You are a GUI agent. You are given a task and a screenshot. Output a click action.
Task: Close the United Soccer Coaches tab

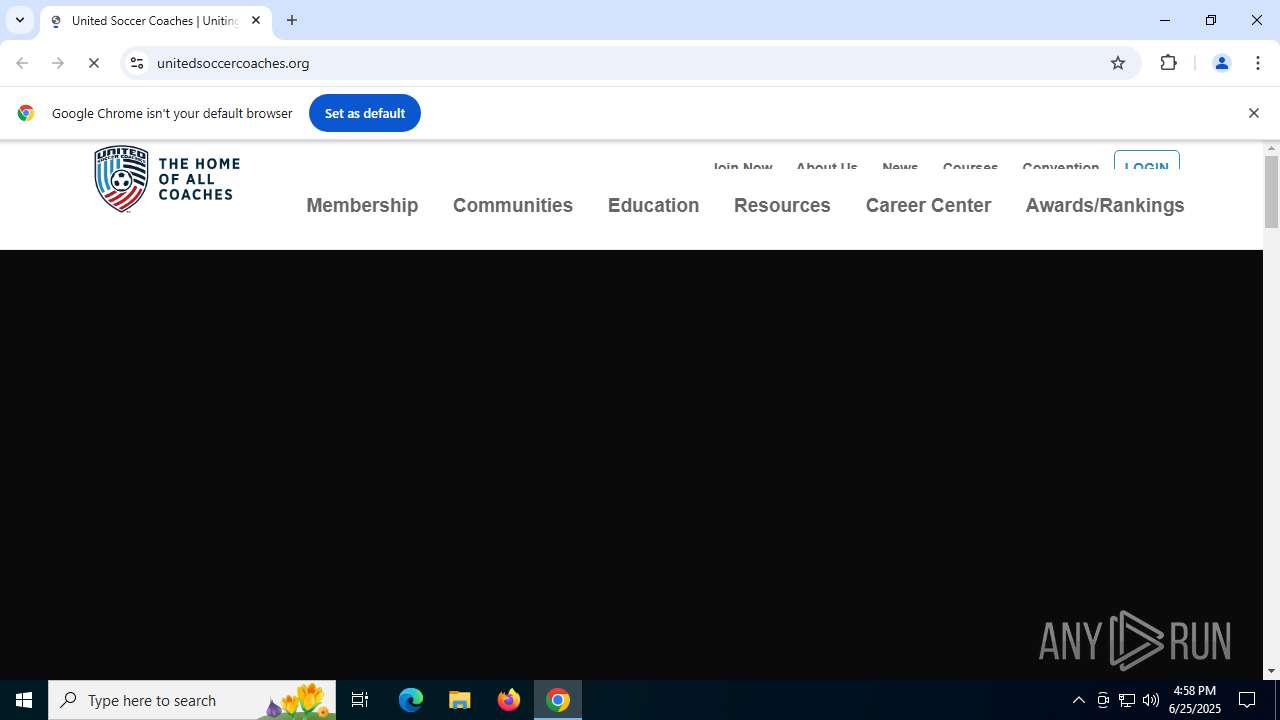[256, 20]
